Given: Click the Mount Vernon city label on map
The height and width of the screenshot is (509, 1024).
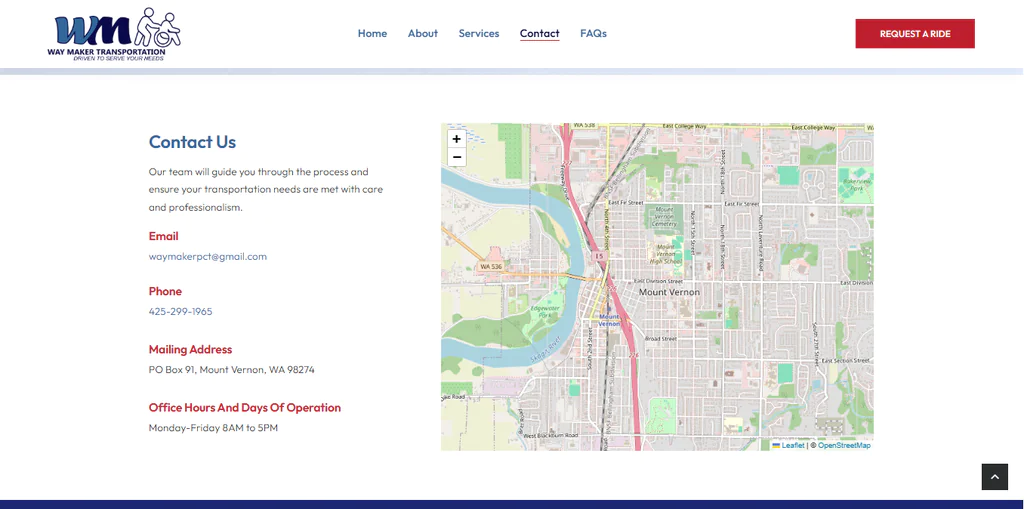Looking at the screenshot, I should 669,292.
